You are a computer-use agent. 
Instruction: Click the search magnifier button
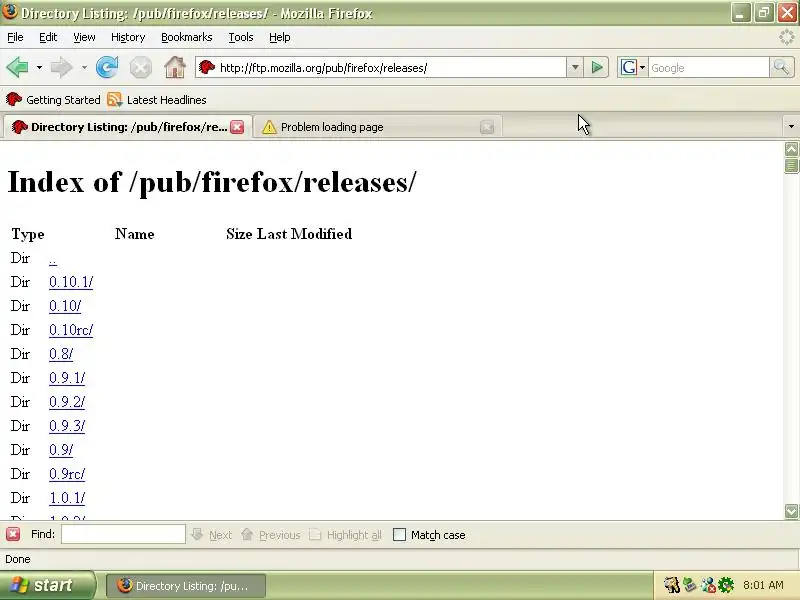pos(781,67)
